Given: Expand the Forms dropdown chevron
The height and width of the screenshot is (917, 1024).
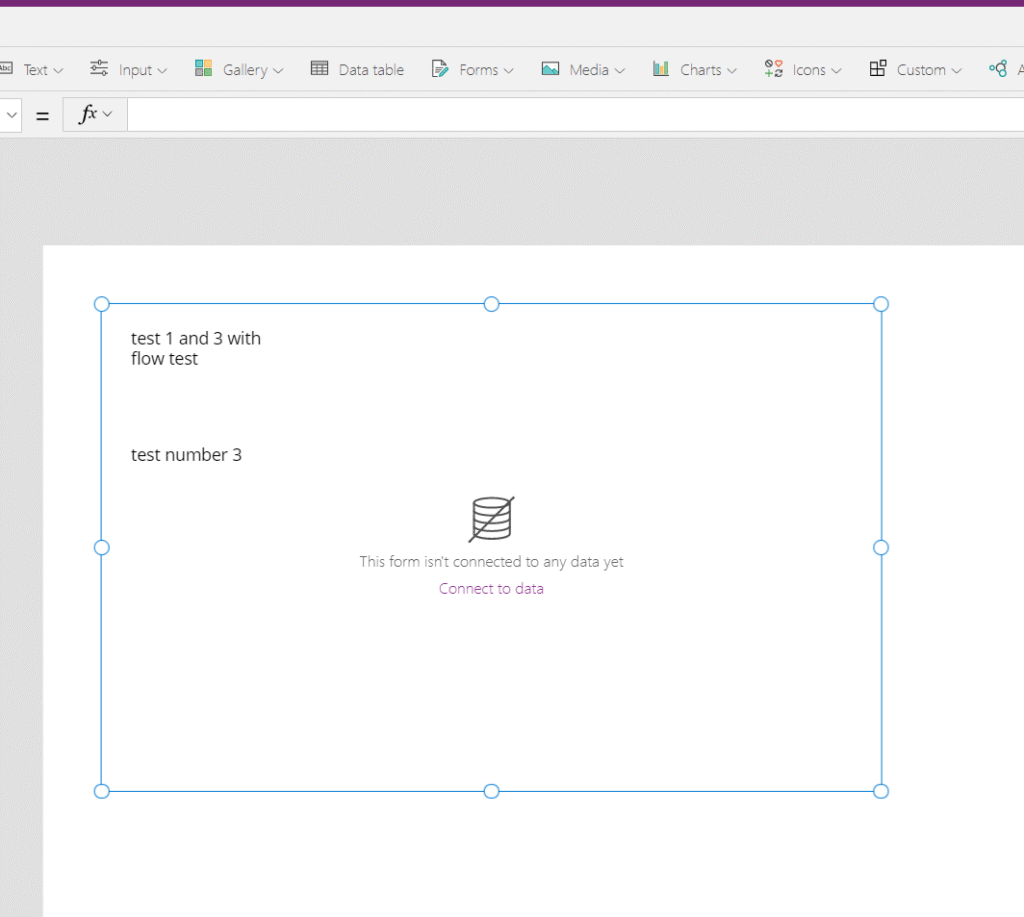Looking at the screenshot, I should (509, 71).
